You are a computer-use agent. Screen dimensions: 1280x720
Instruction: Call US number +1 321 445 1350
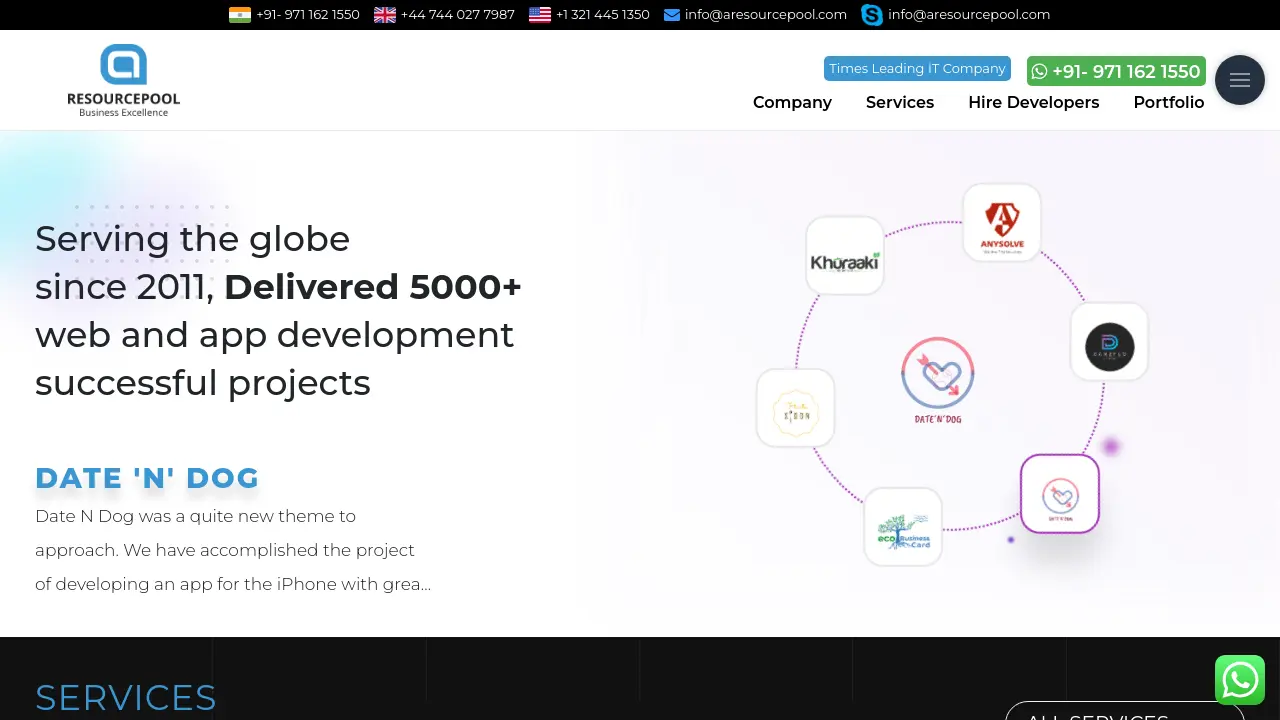coord(603,15)
